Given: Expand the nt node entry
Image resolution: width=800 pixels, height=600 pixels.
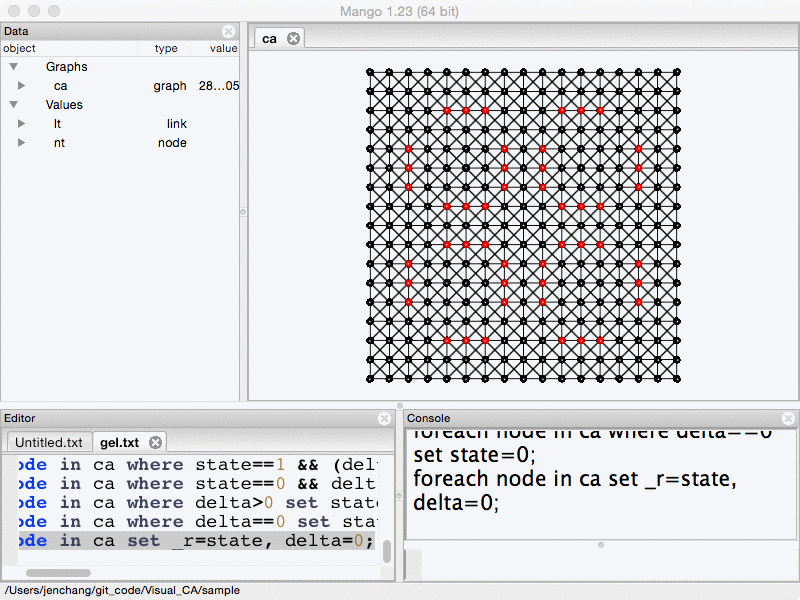Looking at the screenshot, I should [x=21, y=143].
